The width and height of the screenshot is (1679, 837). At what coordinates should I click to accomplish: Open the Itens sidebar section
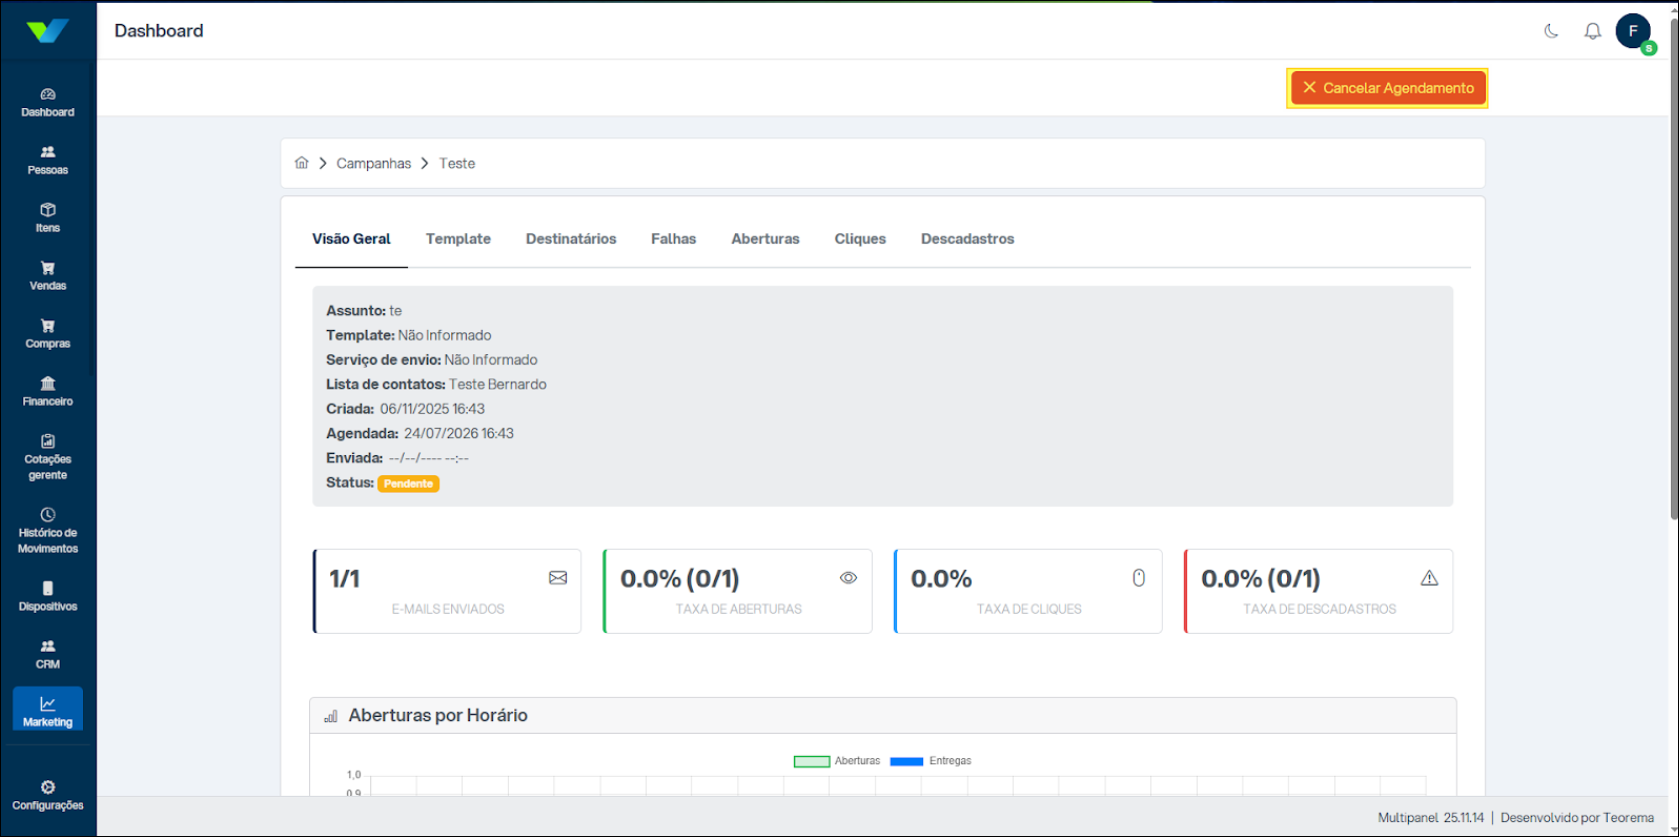[48, 218]
